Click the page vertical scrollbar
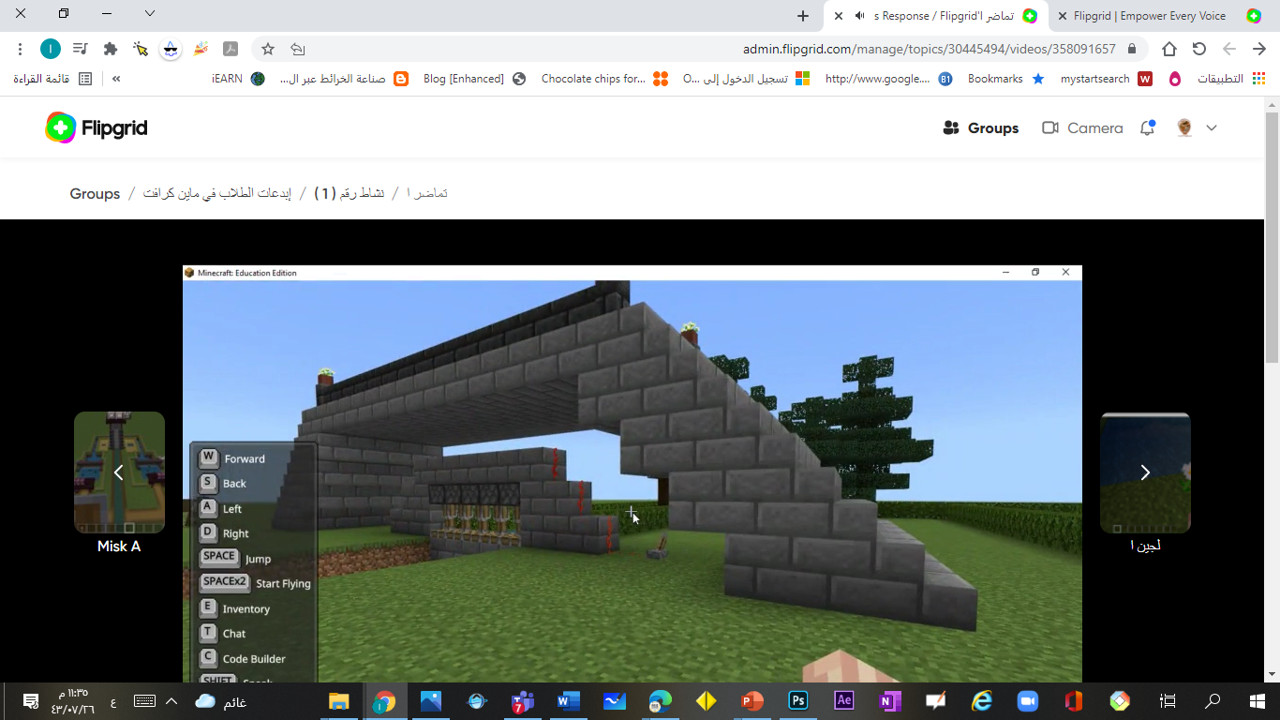Screen dimensions: 1280x720 point(1272,239)
